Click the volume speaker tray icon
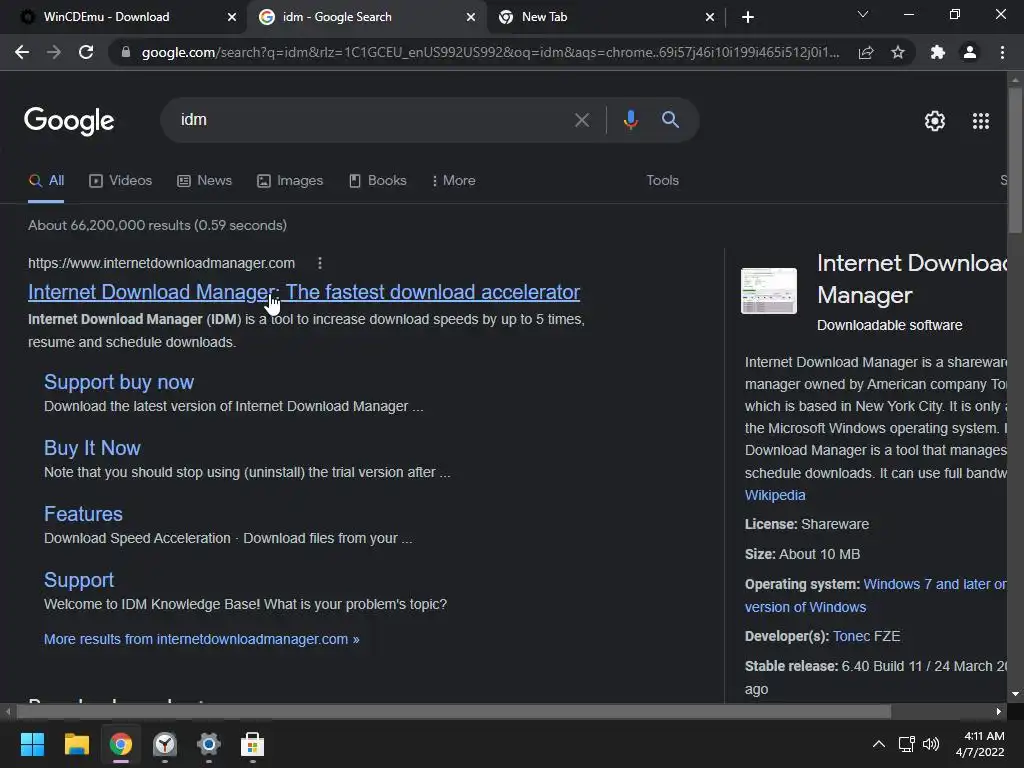The image size is (1024, 768). (931, 744)
